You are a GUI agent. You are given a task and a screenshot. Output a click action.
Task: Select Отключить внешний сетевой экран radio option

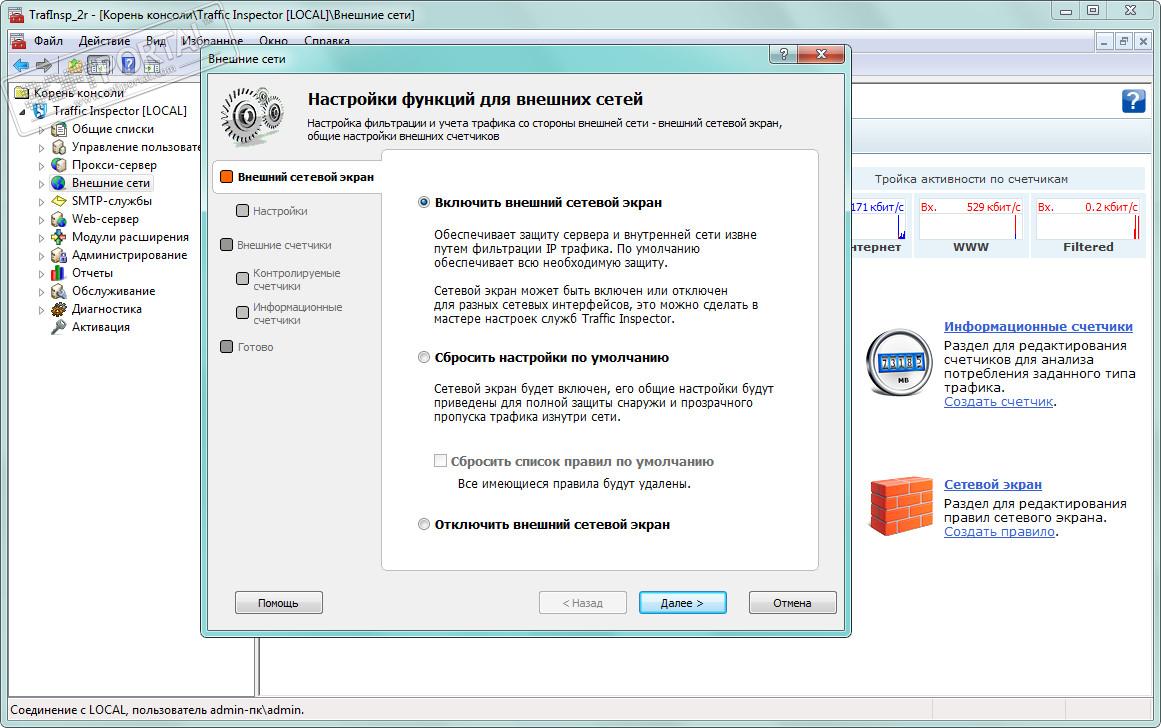424,524
